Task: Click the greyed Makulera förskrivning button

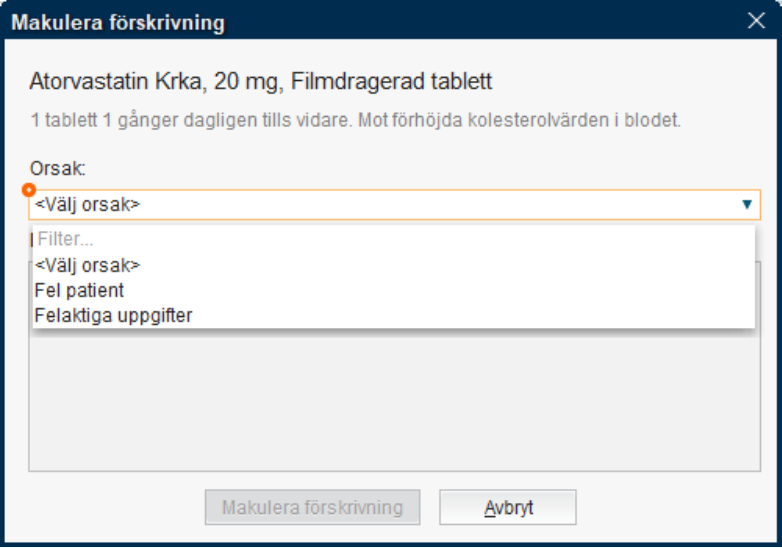Action: tap(312, 507)
